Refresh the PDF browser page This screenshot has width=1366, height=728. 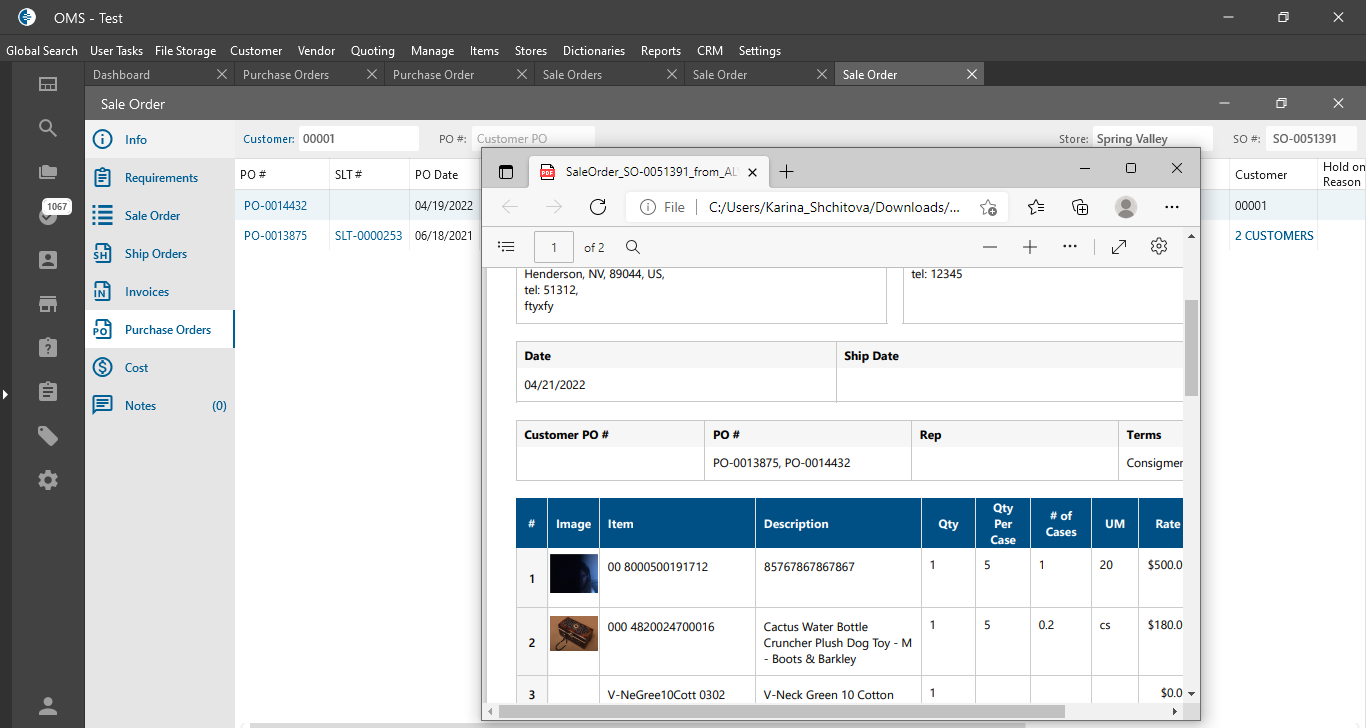click(x=598, y=207)
